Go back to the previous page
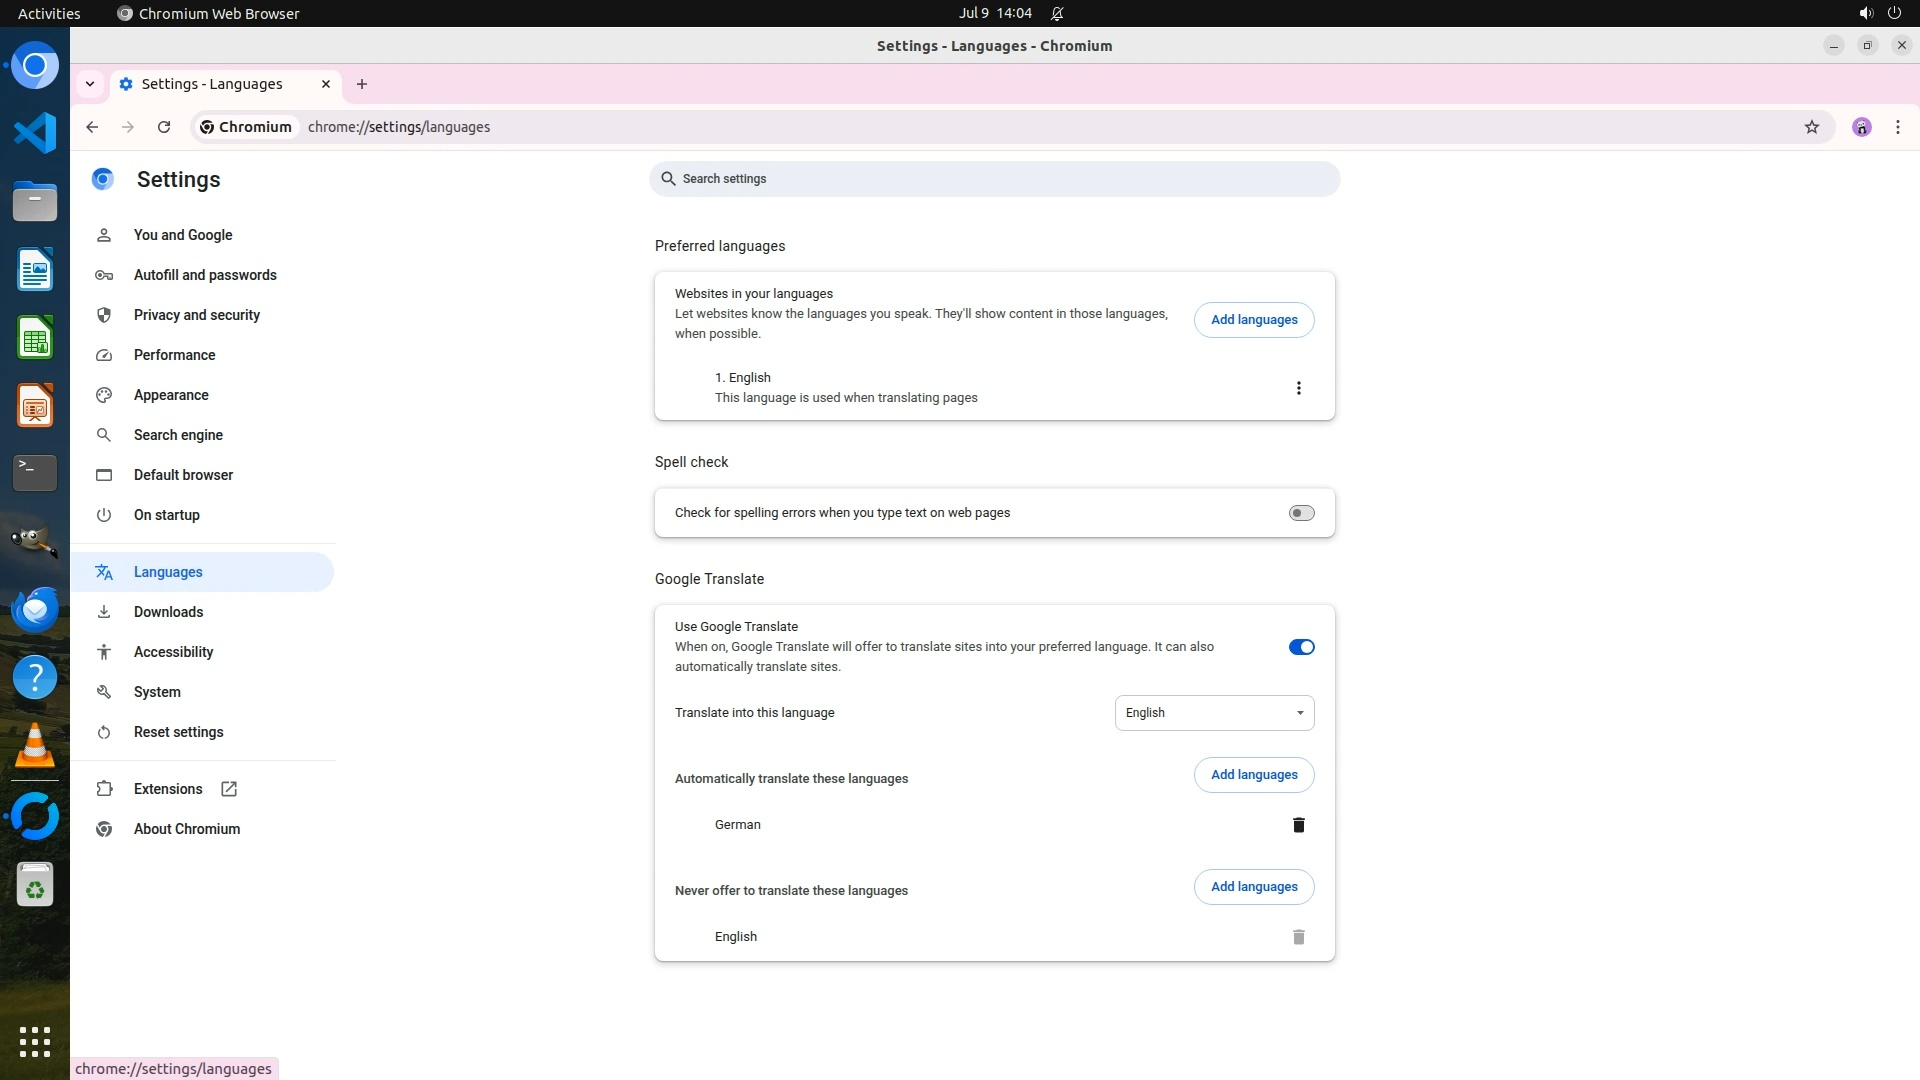 coord(92,127)
